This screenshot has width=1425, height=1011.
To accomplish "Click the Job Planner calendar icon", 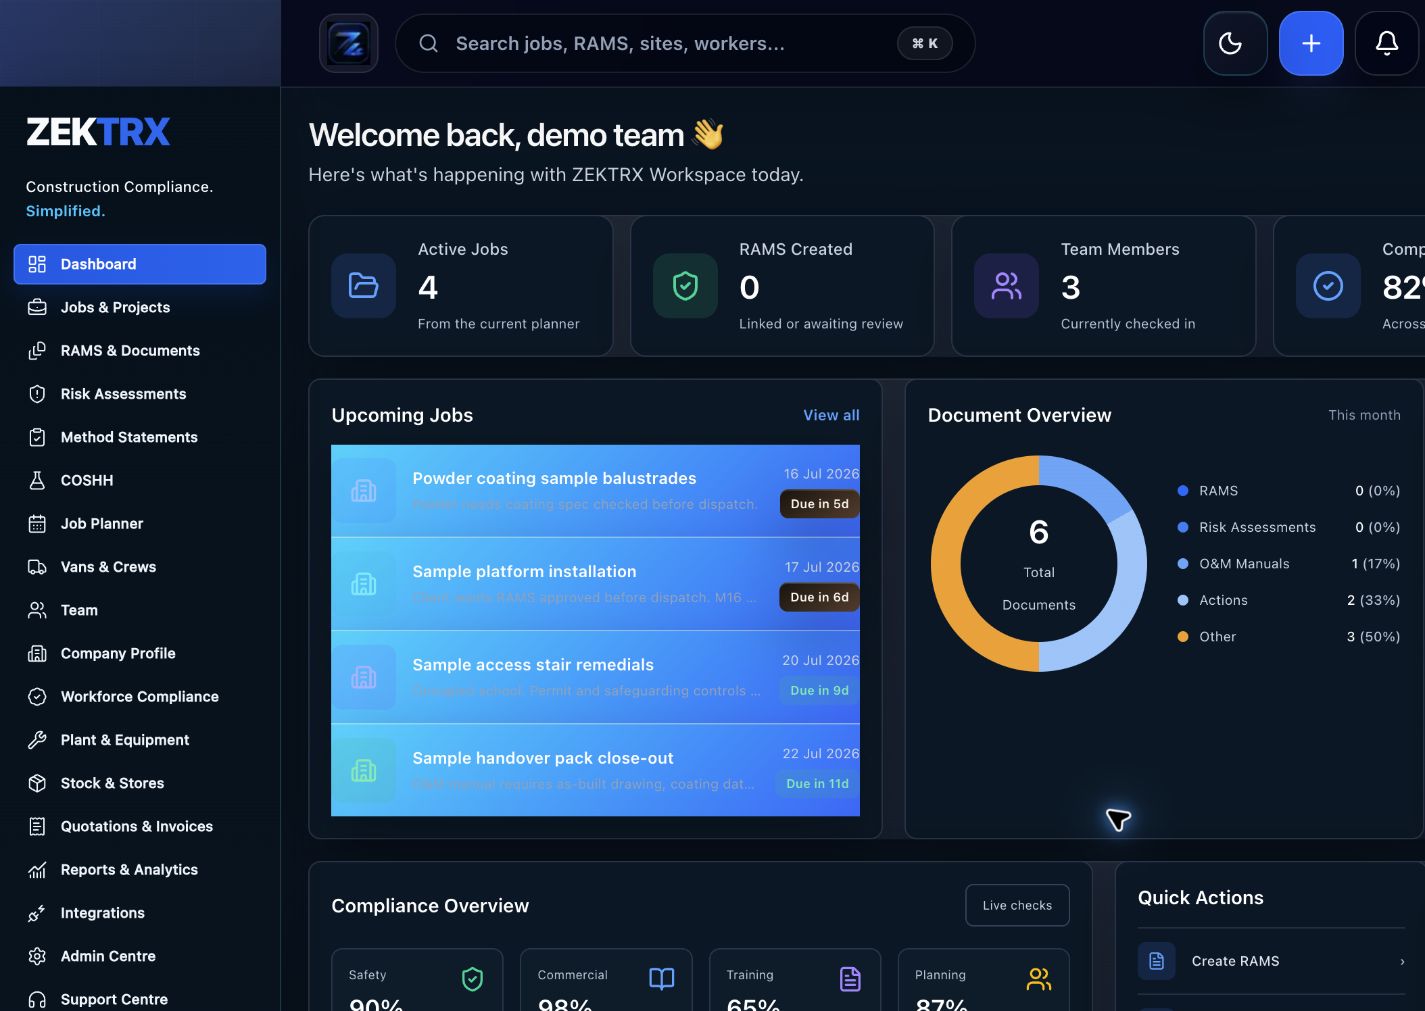I will coord(37,523).
